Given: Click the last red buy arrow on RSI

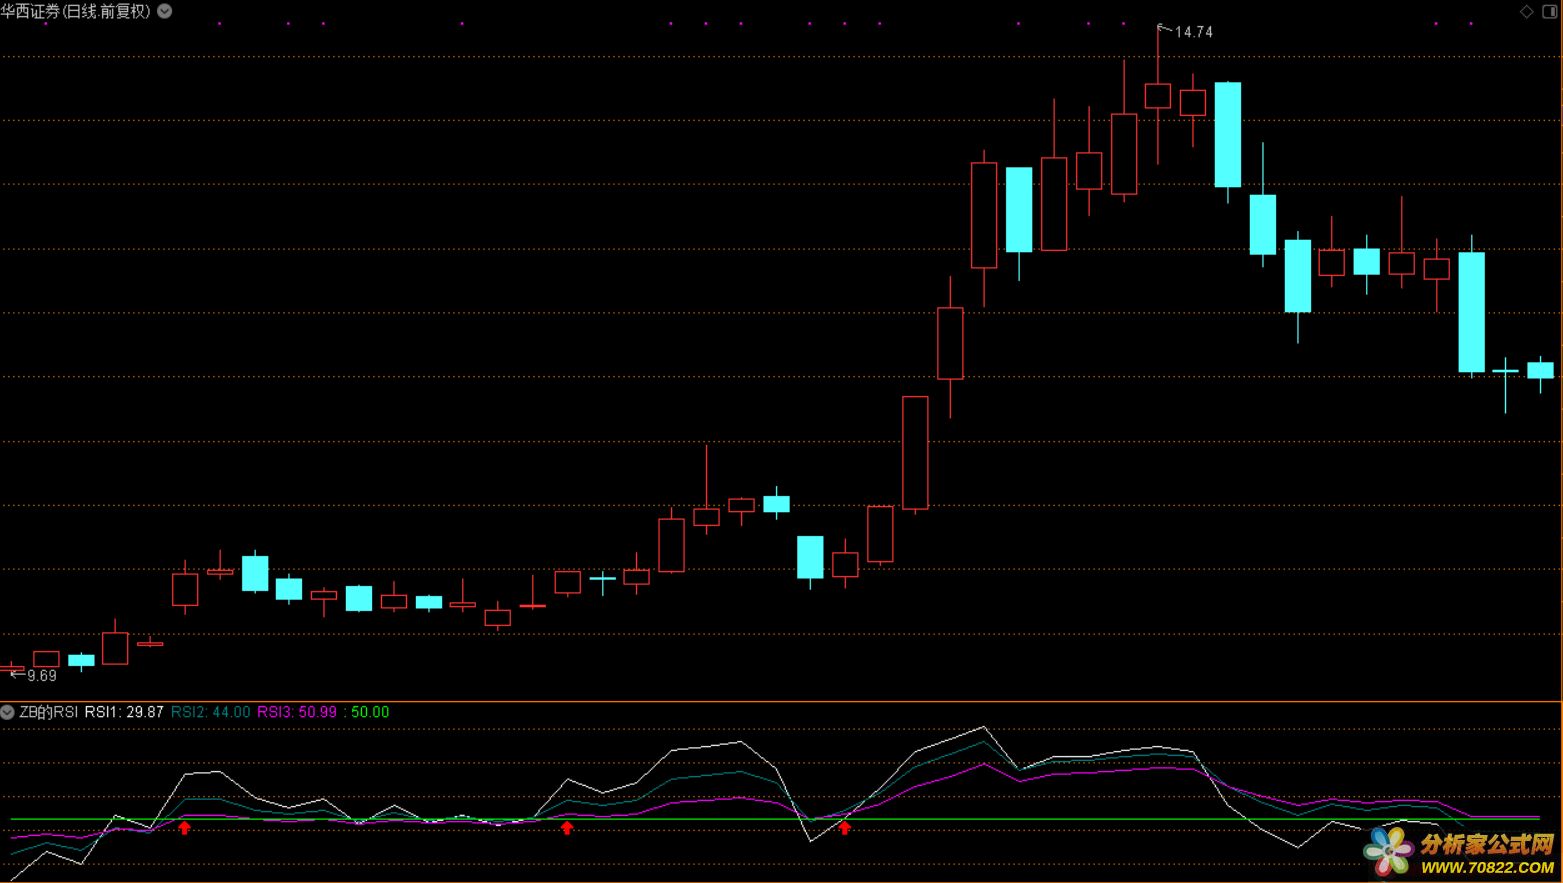Looking at the screenshot, I should coord(844,828).
